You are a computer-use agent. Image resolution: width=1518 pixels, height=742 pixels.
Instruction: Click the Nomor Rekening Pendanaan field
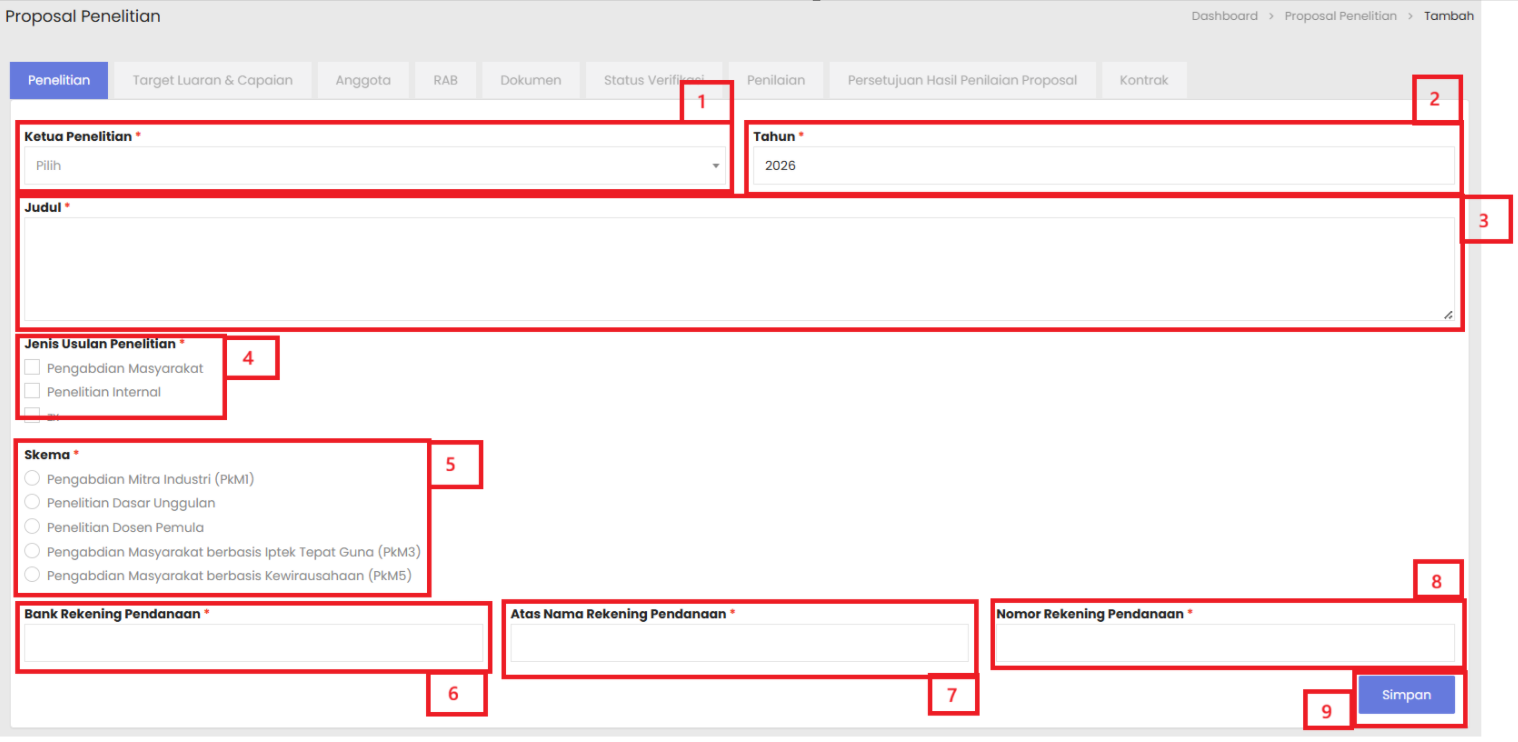point(1225,643)
